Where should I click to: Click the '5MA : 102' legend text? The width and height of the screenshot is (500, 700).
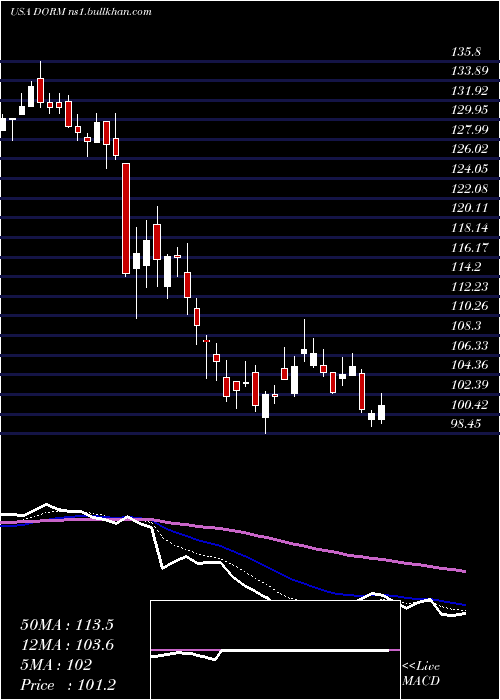(56, 665)
